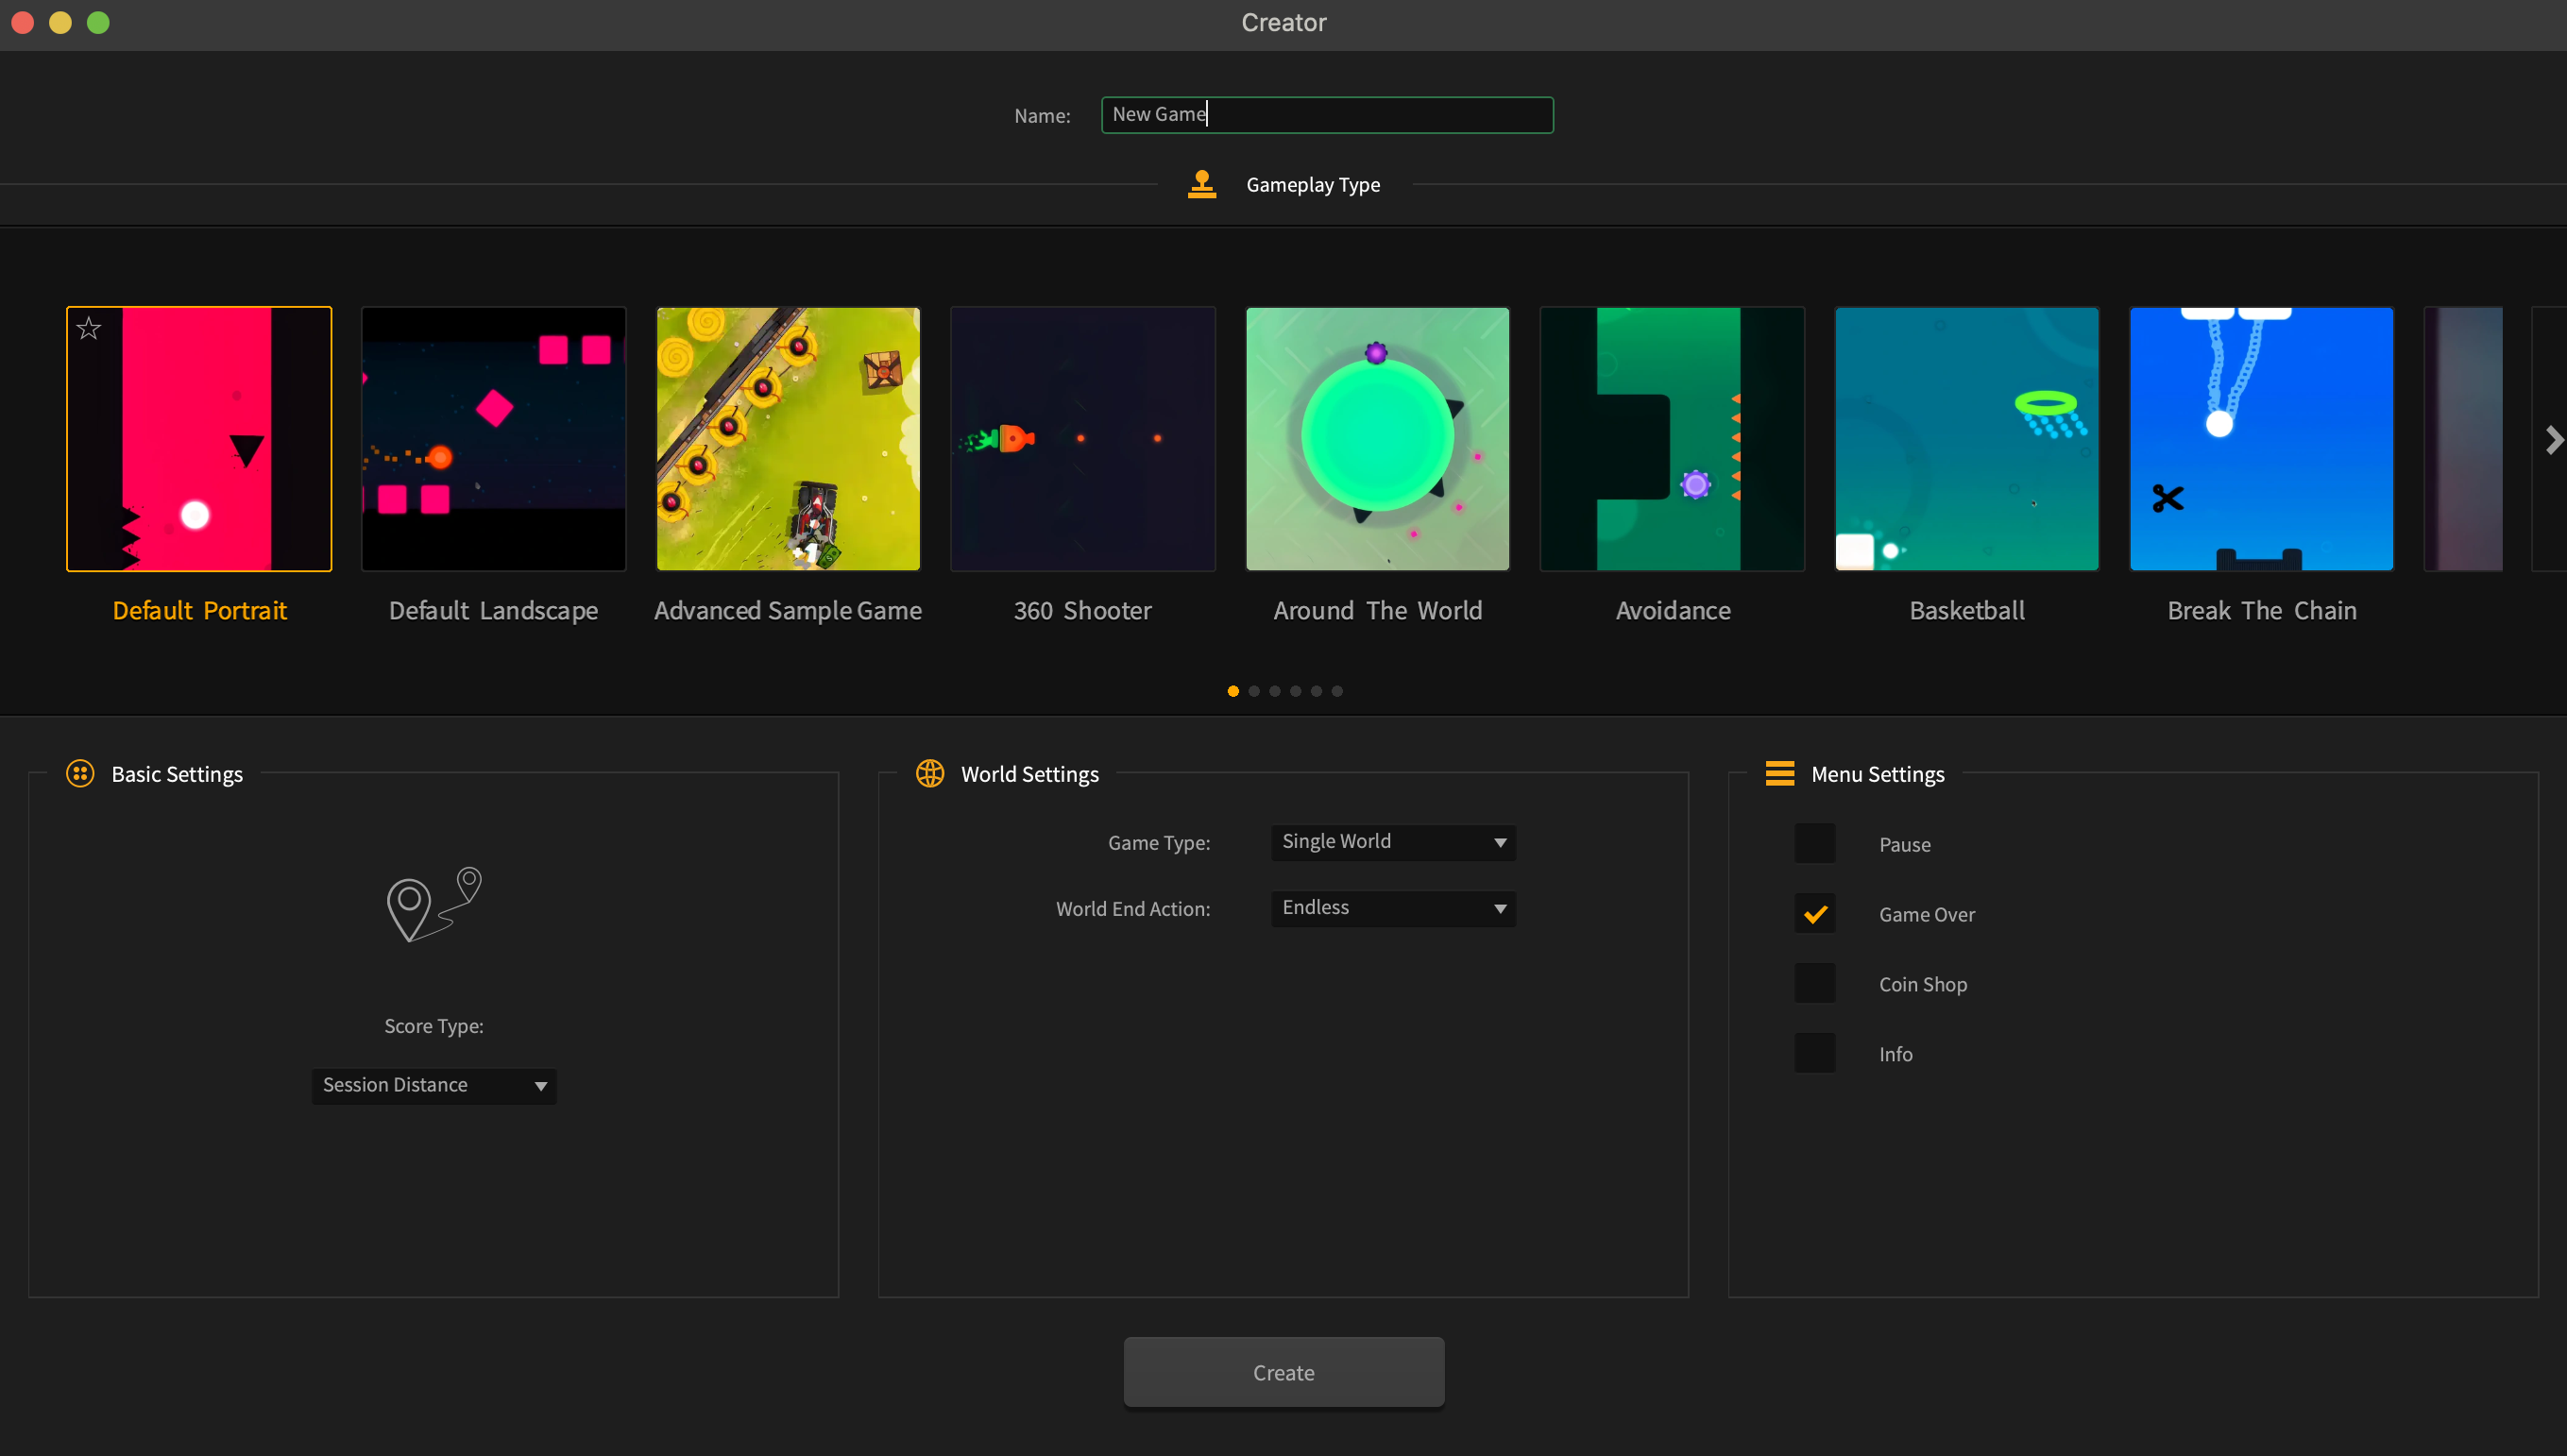The image size is (2567, 1456).
Task: Enable the Info option
Action: [x=1815, y=1052]
